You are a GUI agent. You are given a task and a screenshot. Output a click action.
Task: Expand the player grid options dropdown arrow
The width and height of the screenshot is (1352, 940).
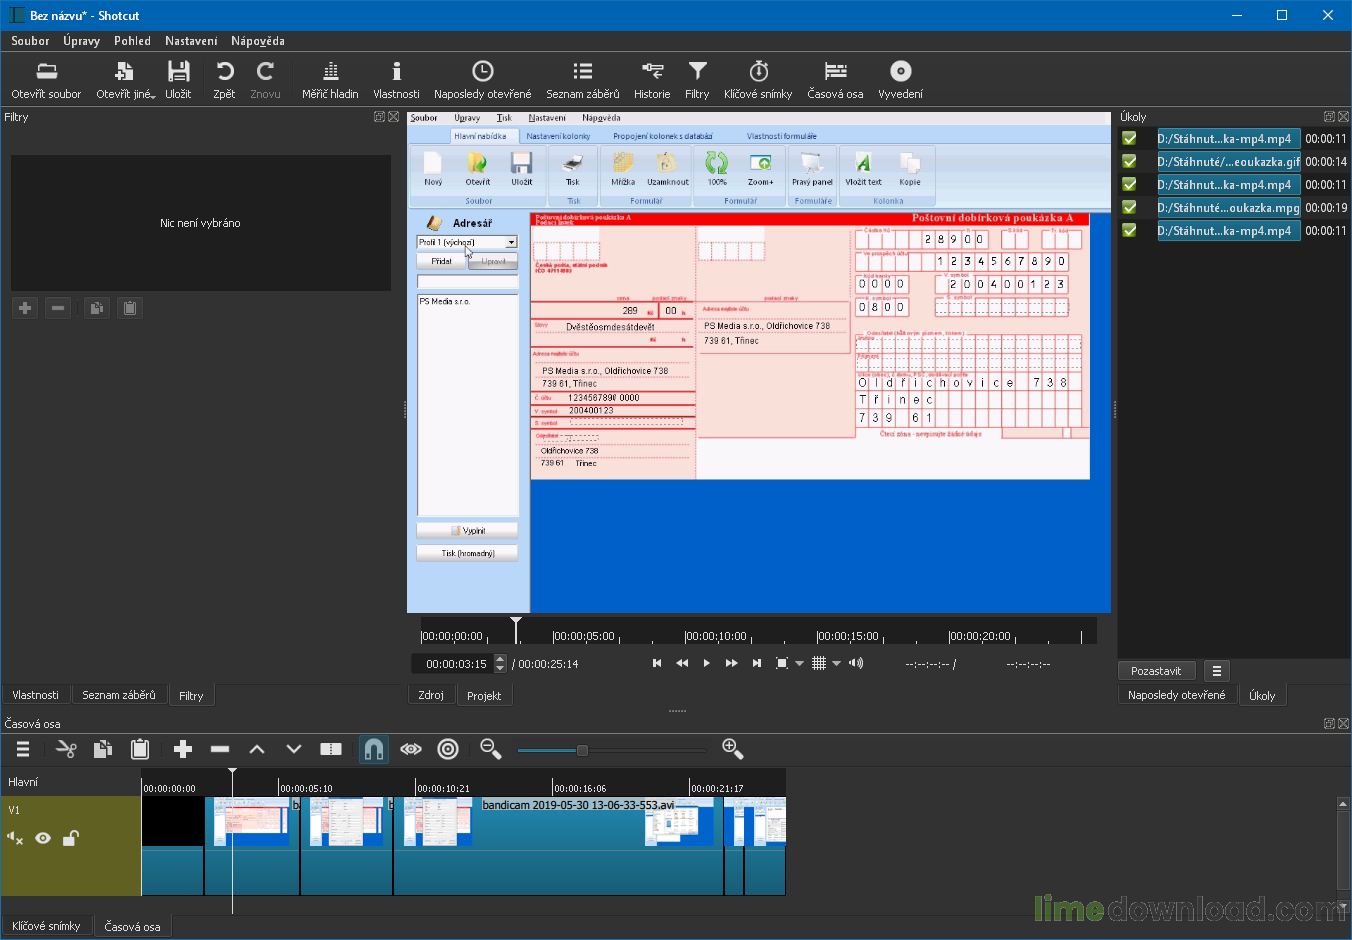click(837, 664)
